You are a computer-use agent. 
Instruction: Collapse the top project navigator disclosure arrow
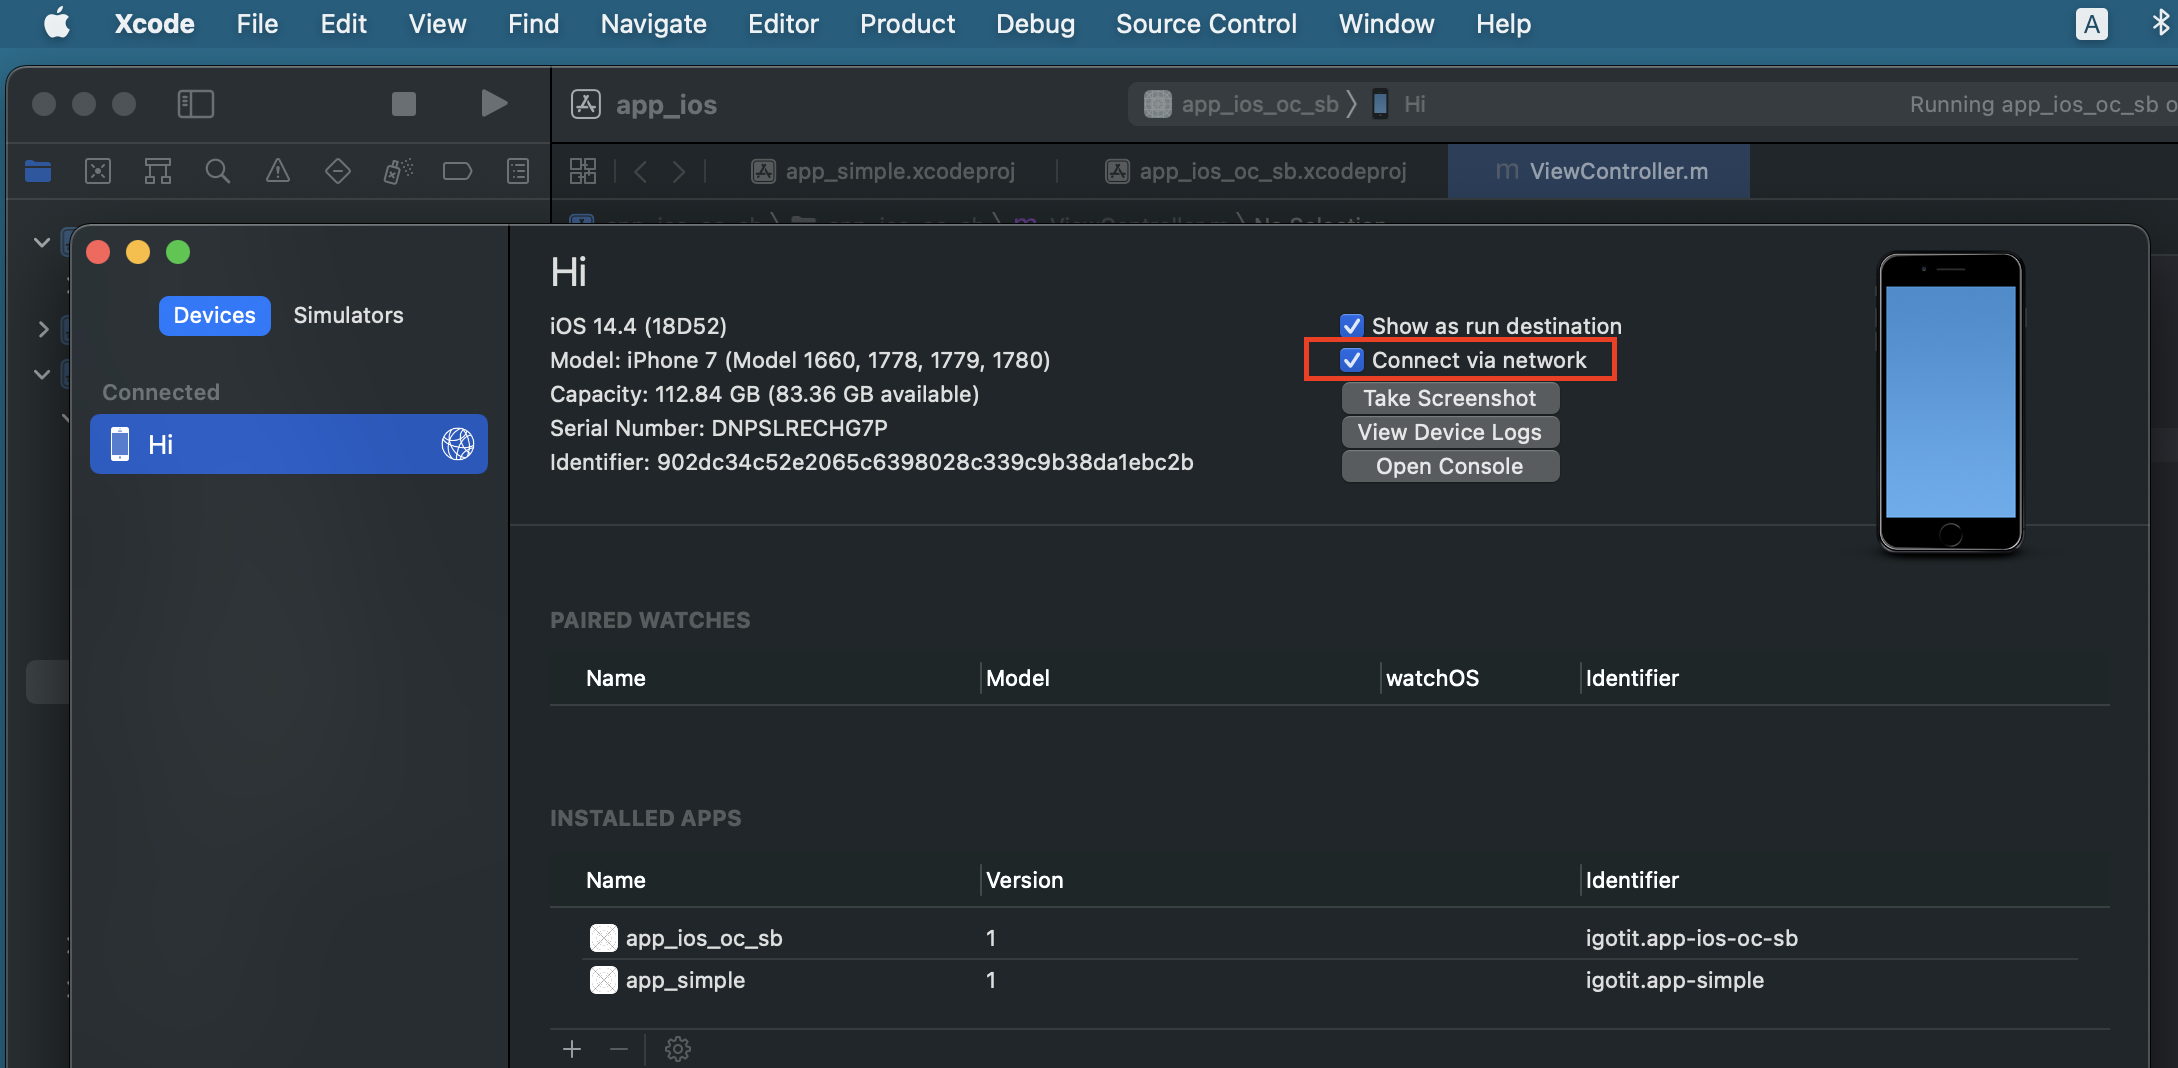click(42, 242)
